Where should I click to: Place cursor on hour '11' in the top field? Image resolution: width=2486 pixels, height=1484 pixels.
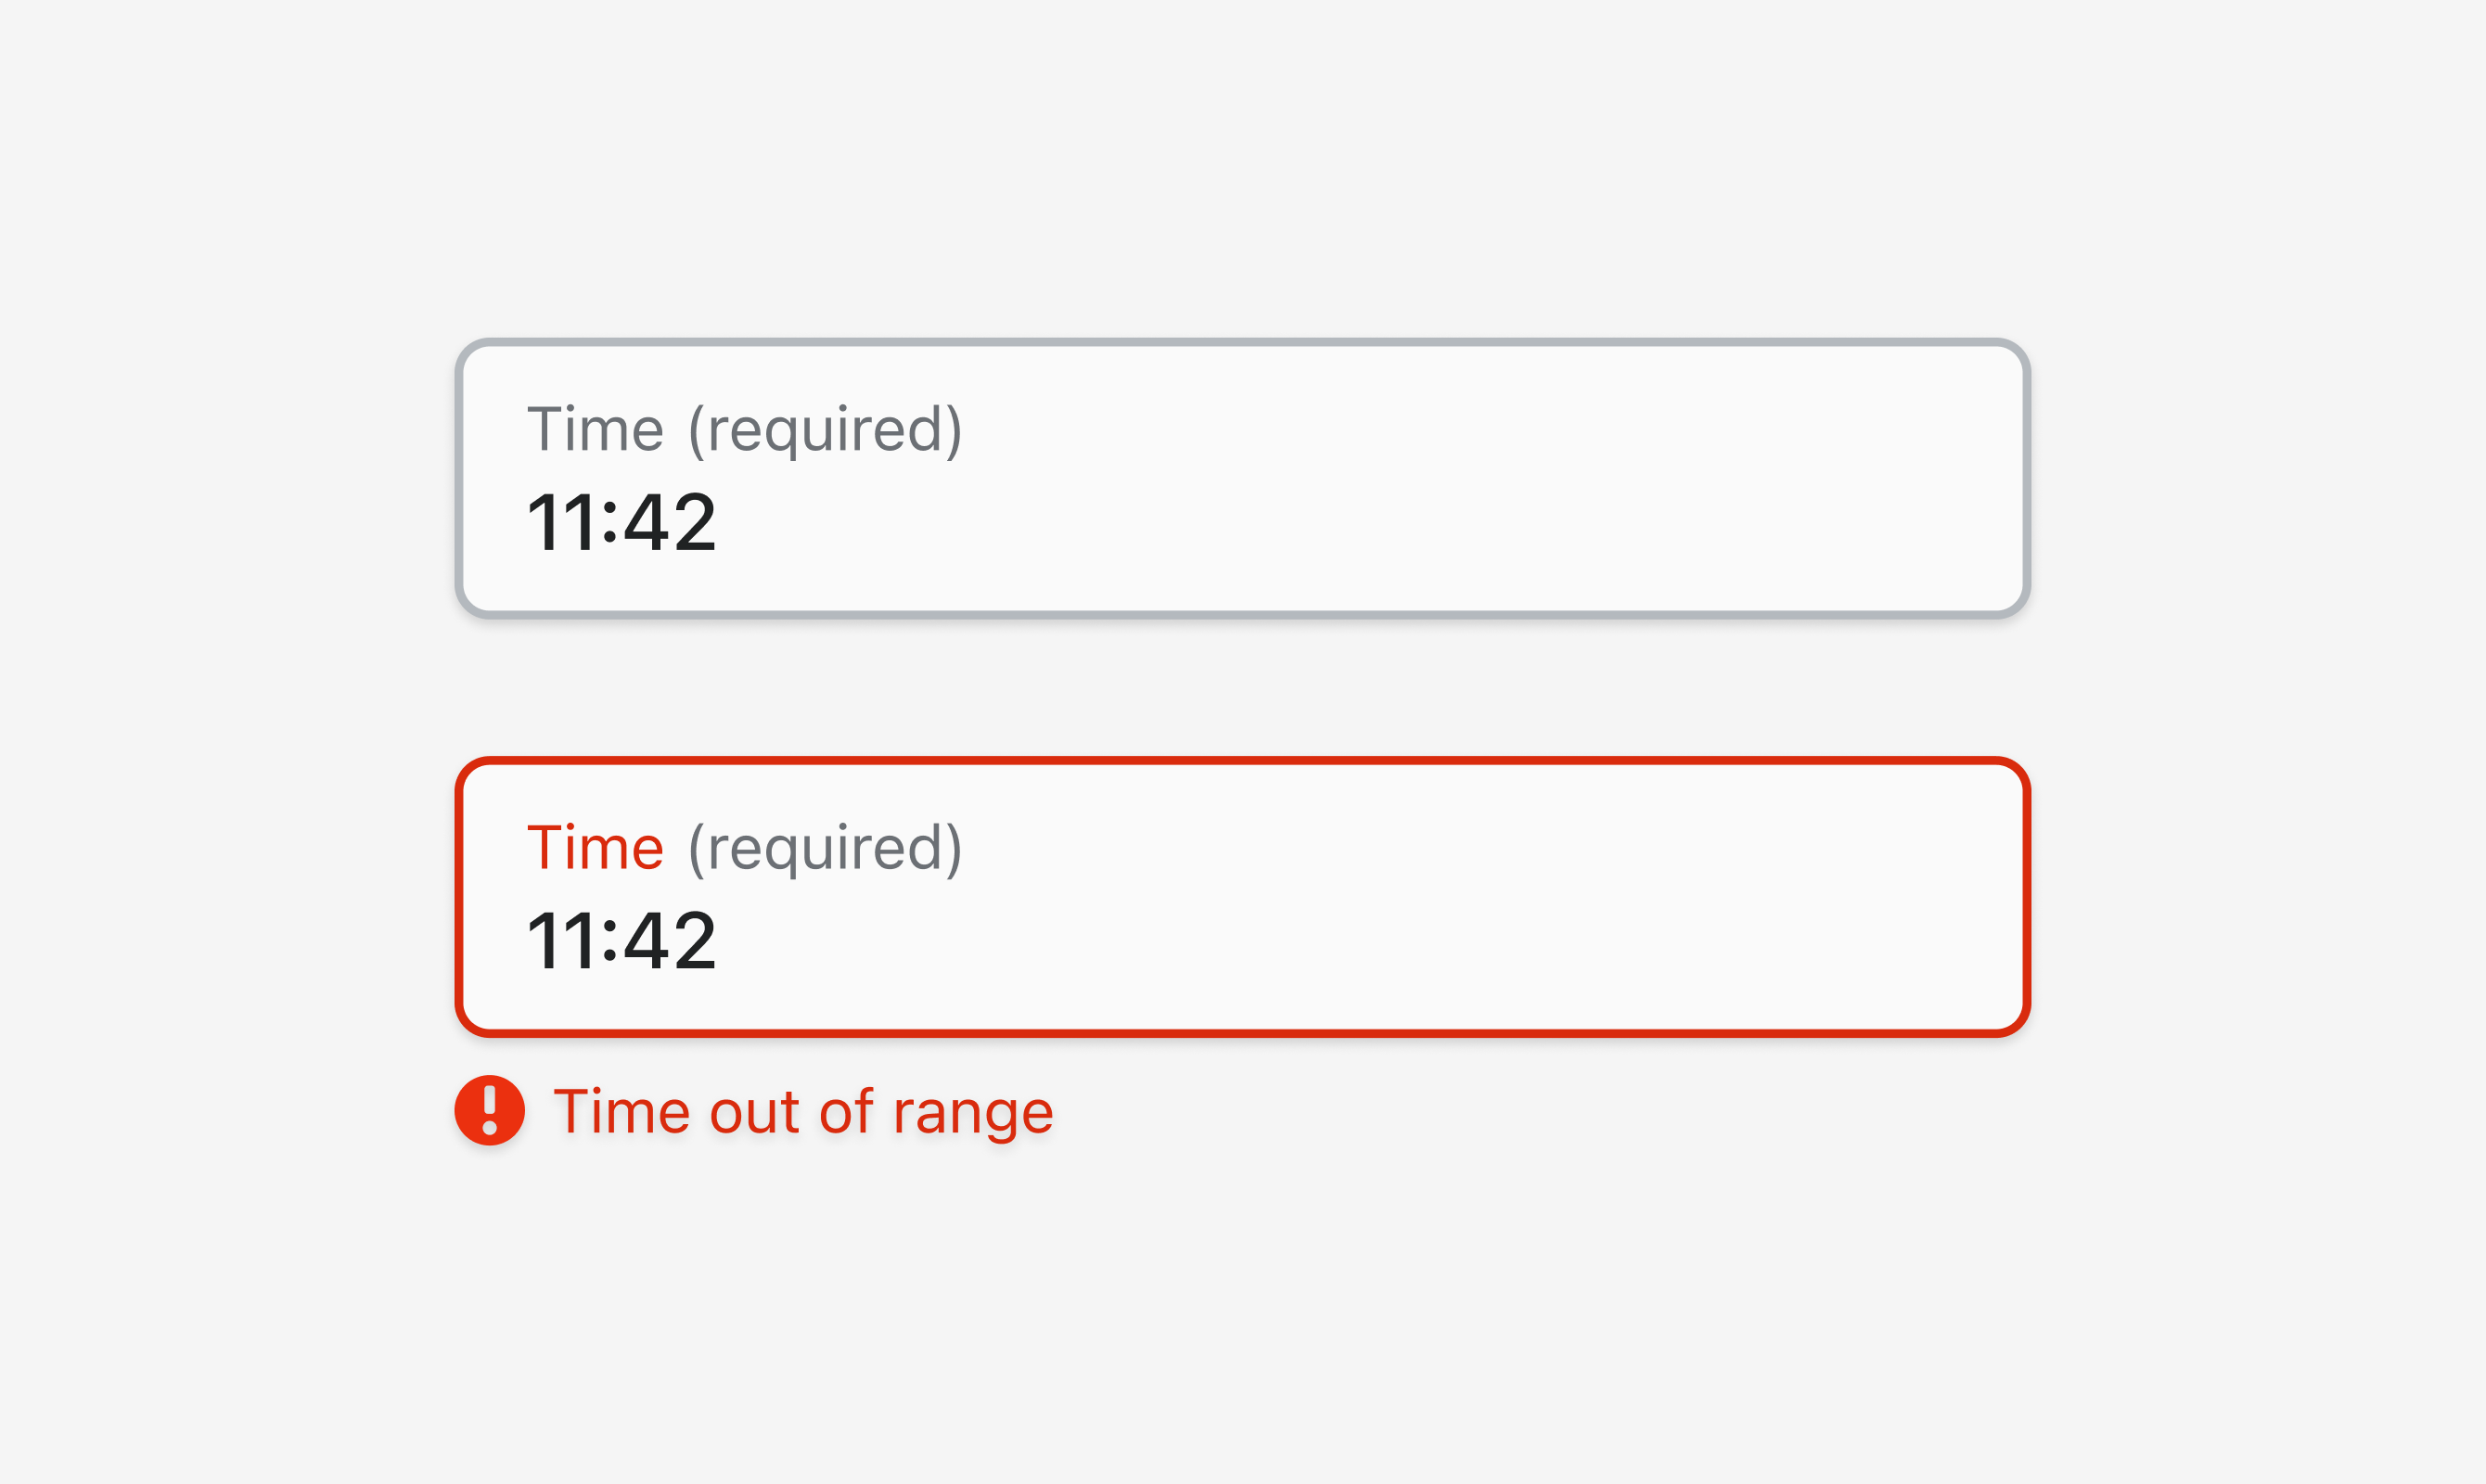[x=562, y=522]
